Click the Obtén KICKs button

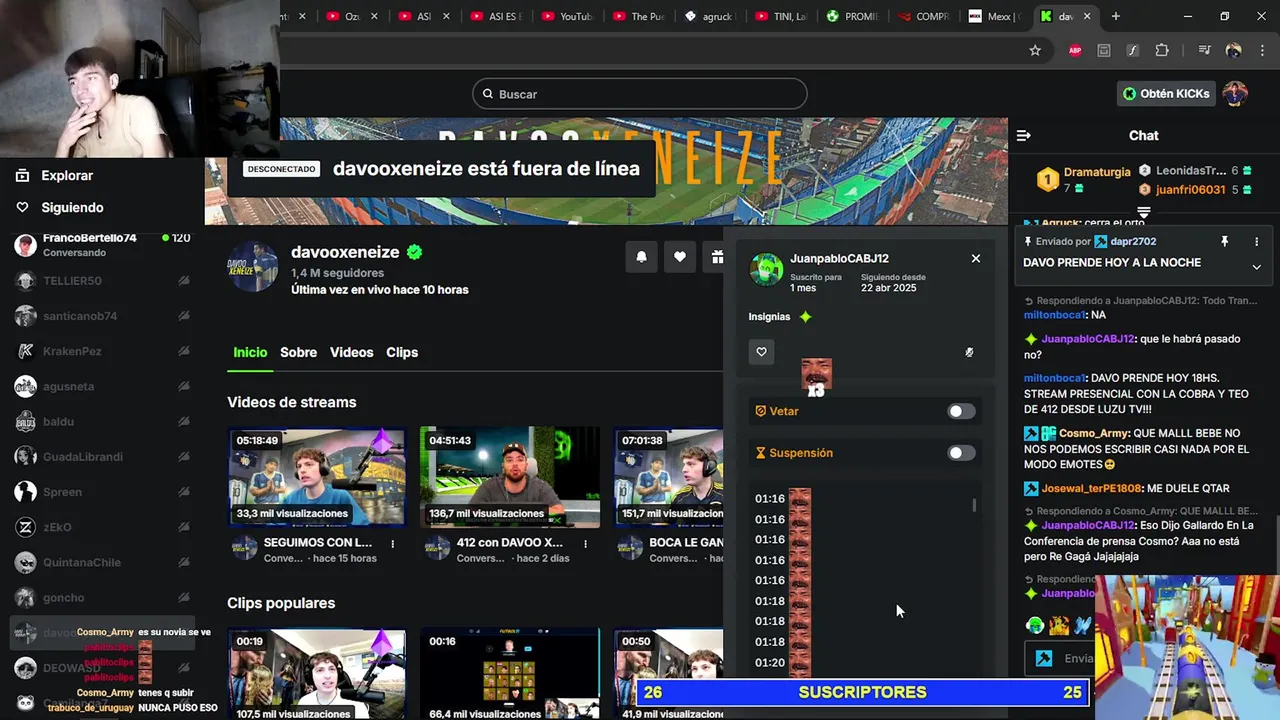pos(1166,94)
